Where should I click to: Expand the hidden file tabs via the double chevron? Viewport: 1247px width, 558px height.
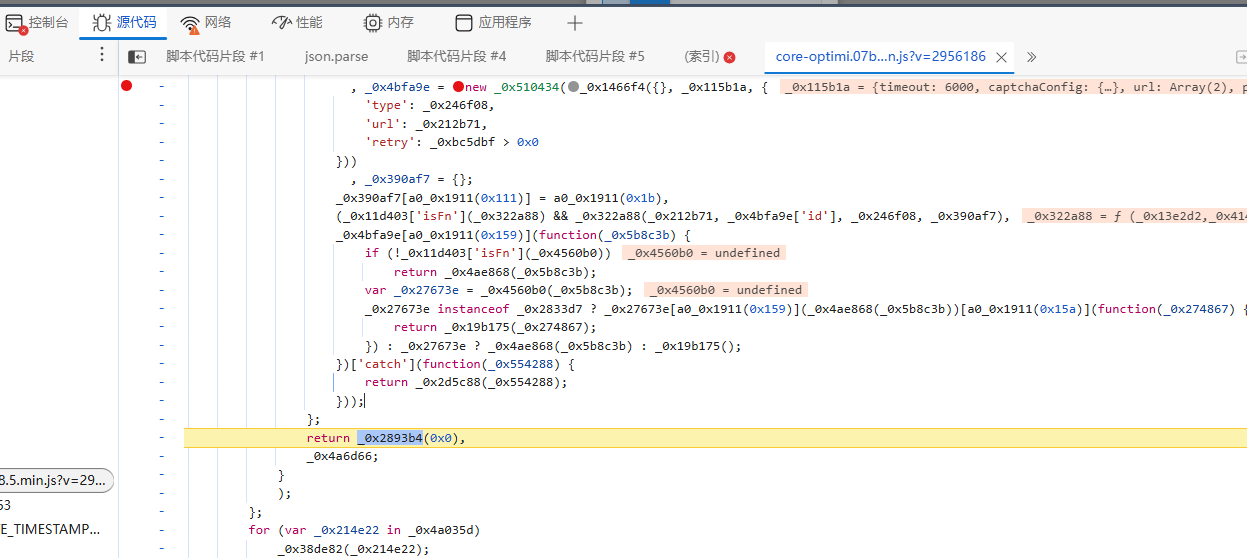coord(1031,57)
